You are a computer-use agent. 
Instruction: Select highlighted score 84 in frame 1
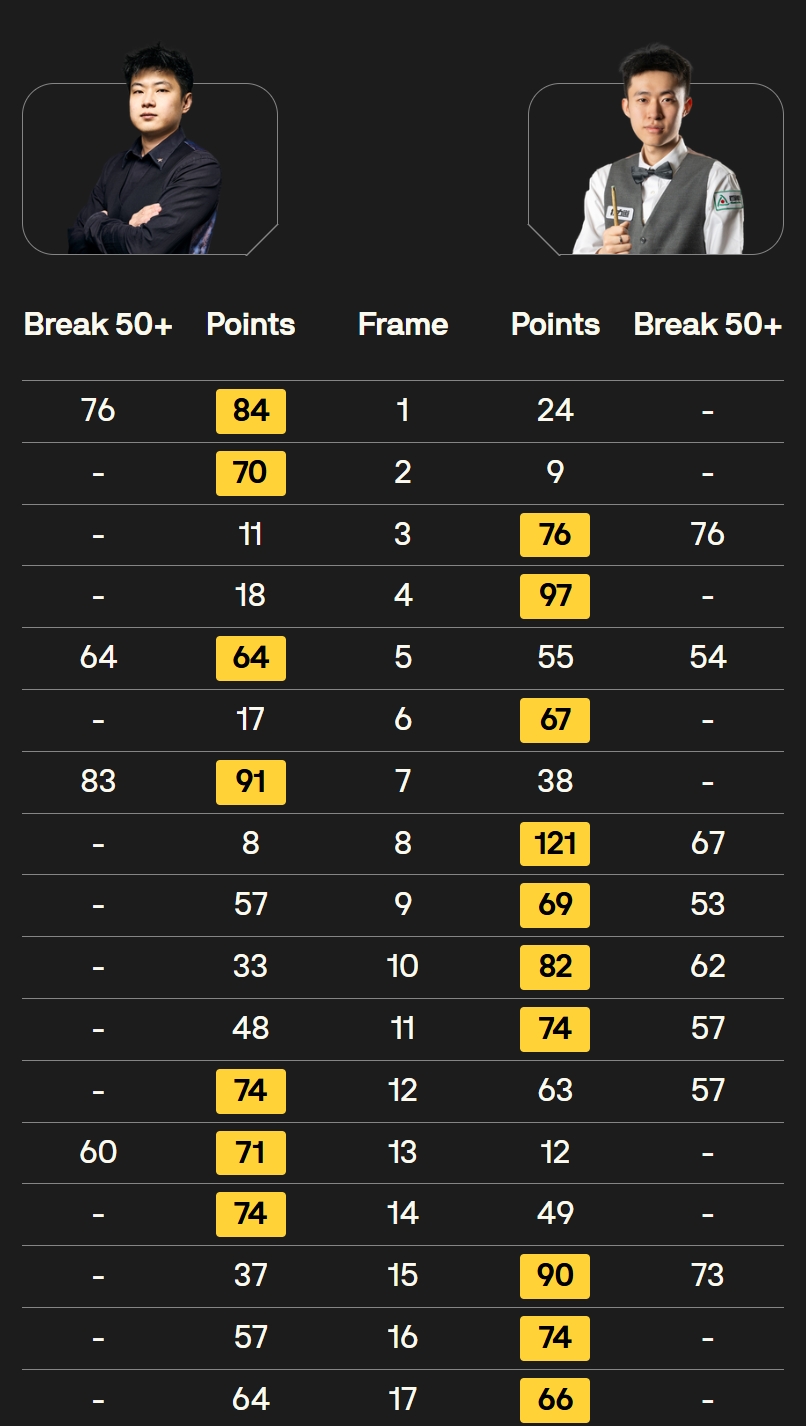pos(251,411)
